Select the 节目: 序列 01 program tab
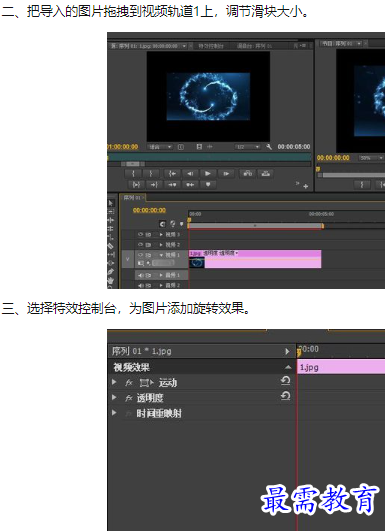385x531 pixels. (x=341, y=43)
